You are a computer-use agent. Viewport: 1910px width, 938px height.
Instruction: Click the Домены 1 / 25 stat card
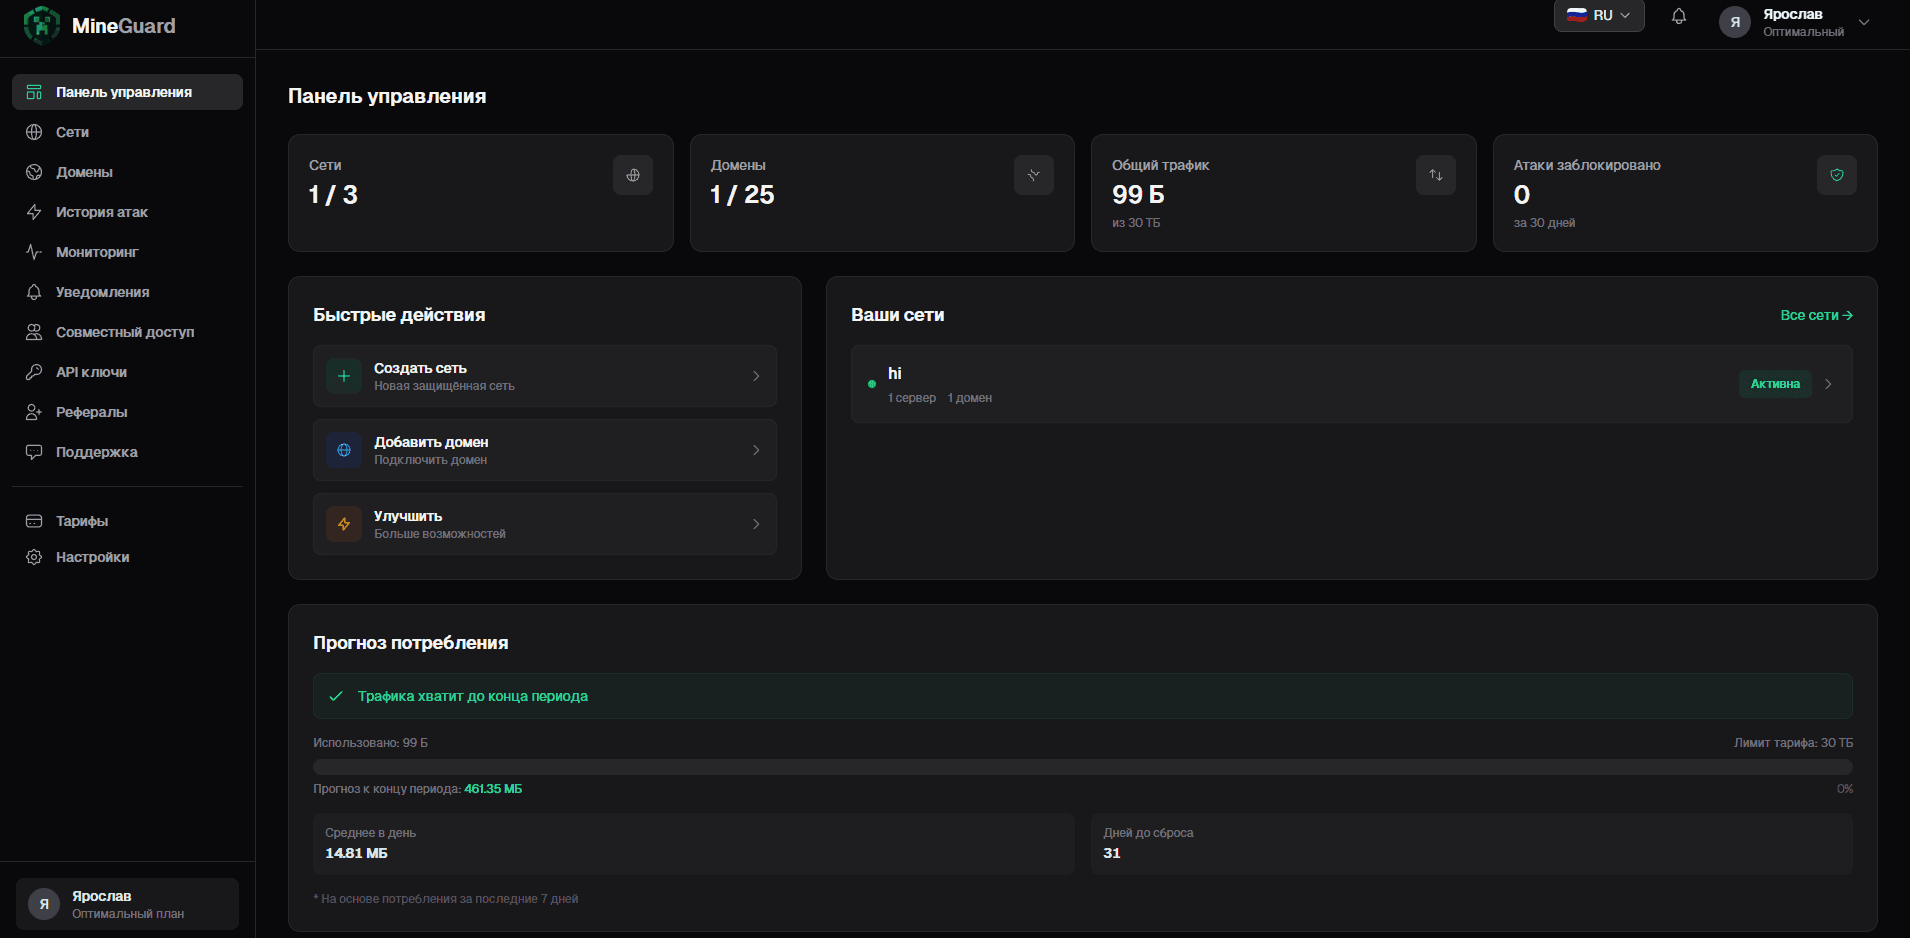click(x=882, y=193)
